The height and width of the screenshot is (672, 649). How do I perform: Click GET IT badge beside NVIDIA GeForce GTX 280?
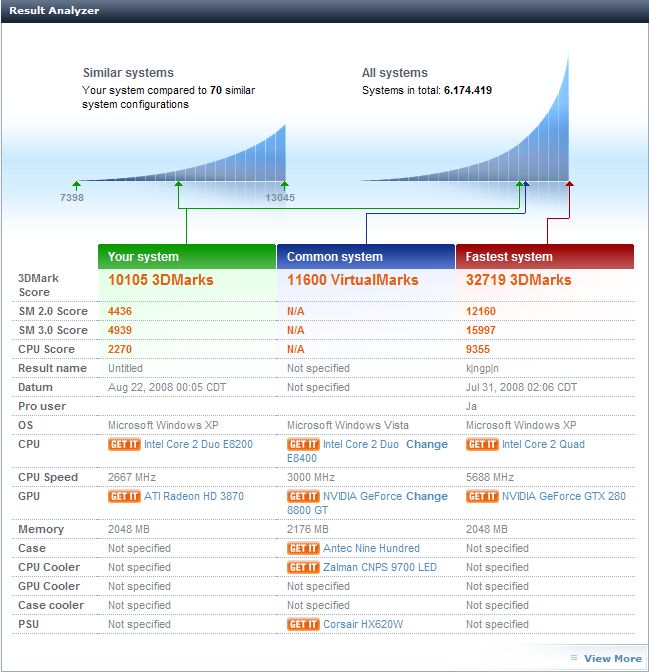pyautogui.click(x=482, y=496)
